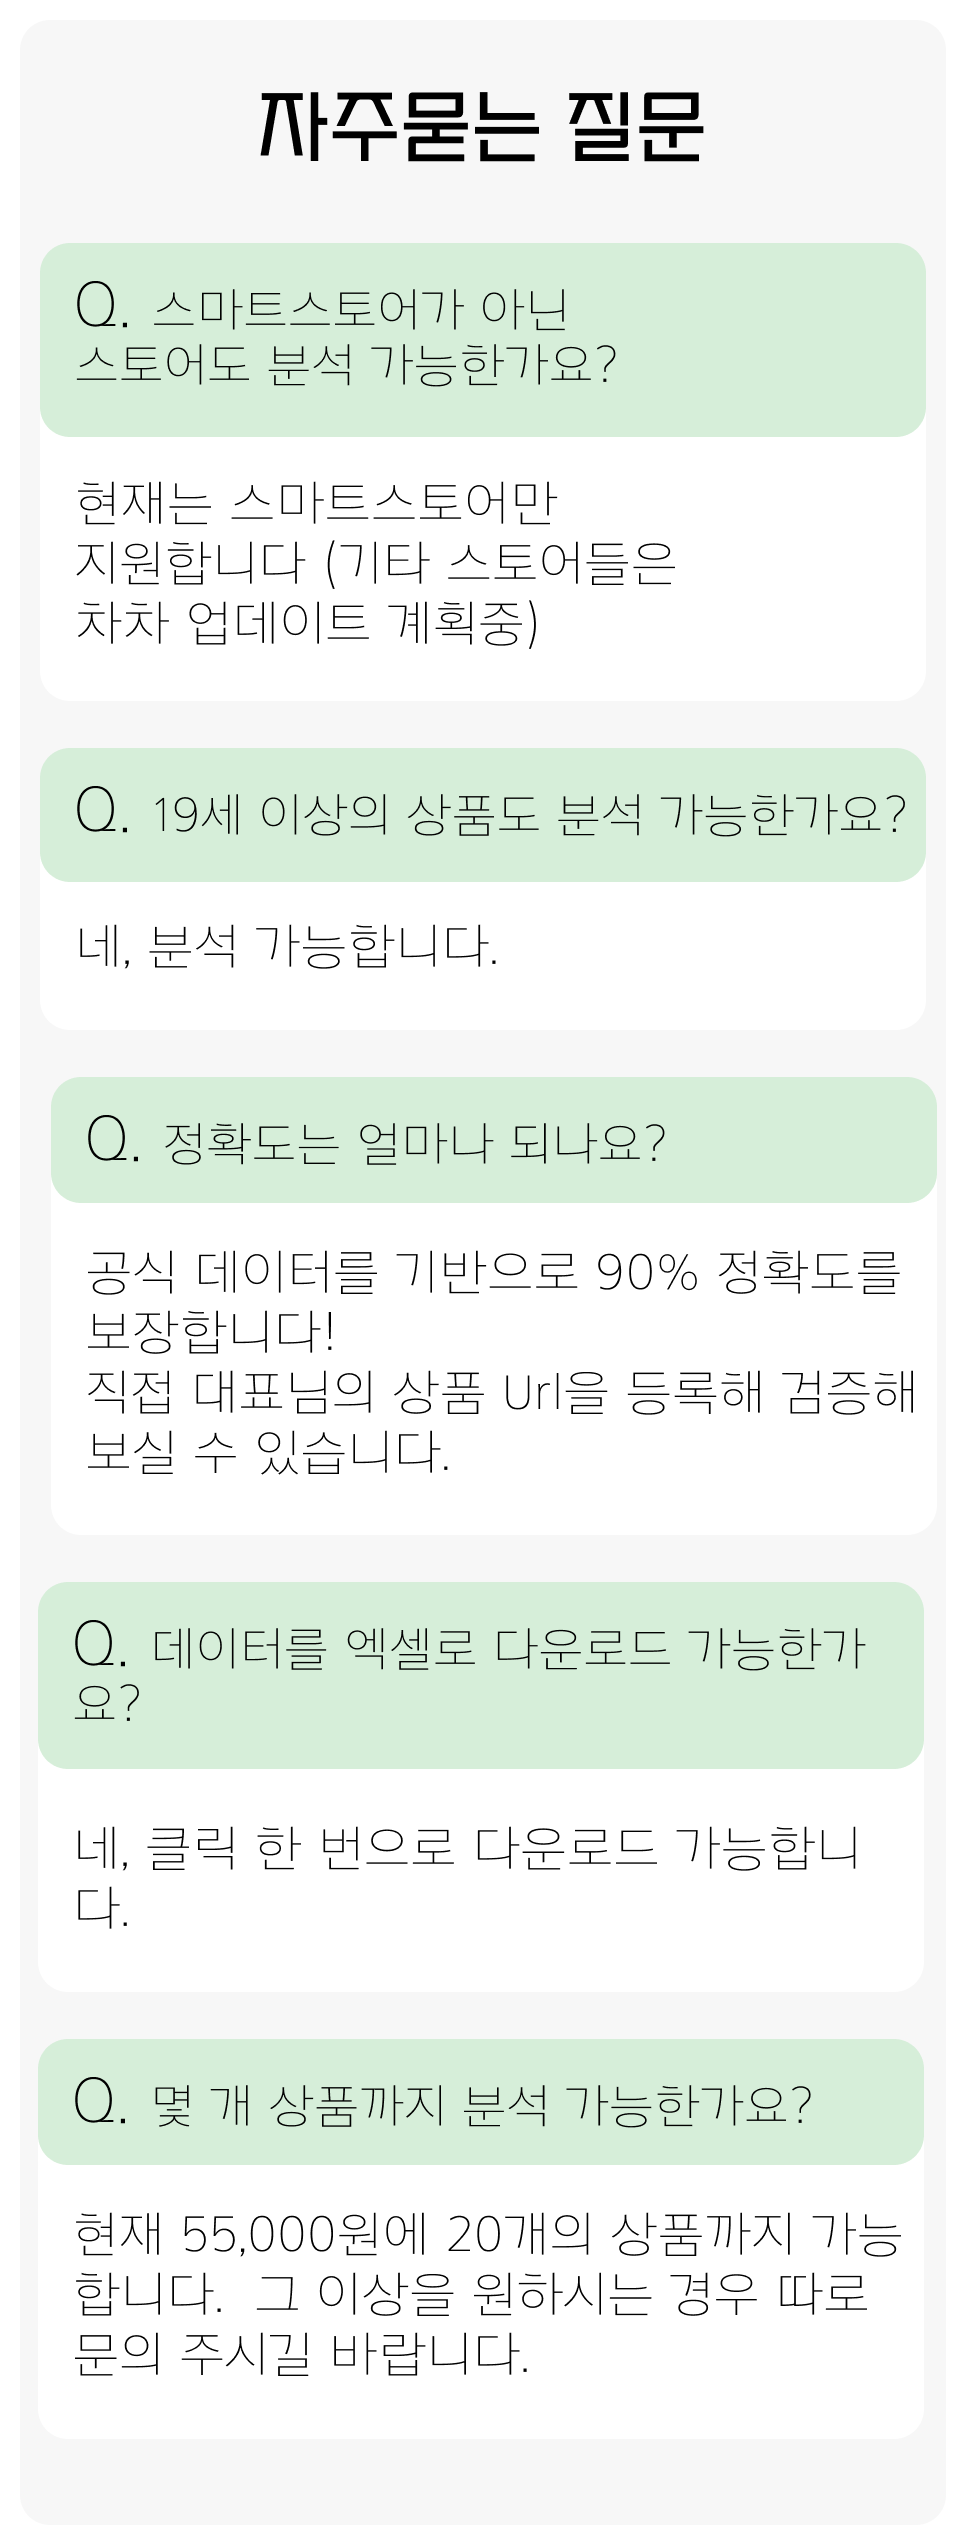Click the '90%' accuracy figure in the answer
This screenshot has width=966, height=2545.
click(x=647, y=1273)
